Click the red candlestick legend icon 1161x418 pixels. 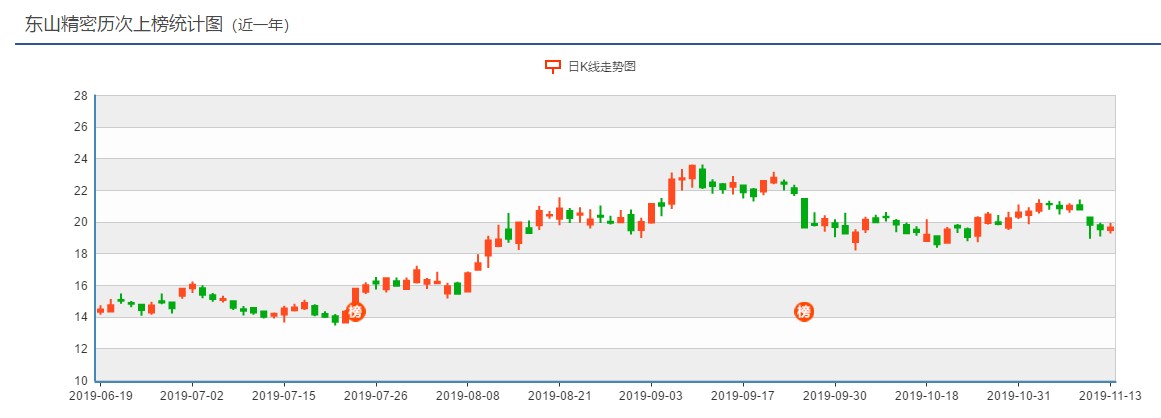[x=552, y=67]
